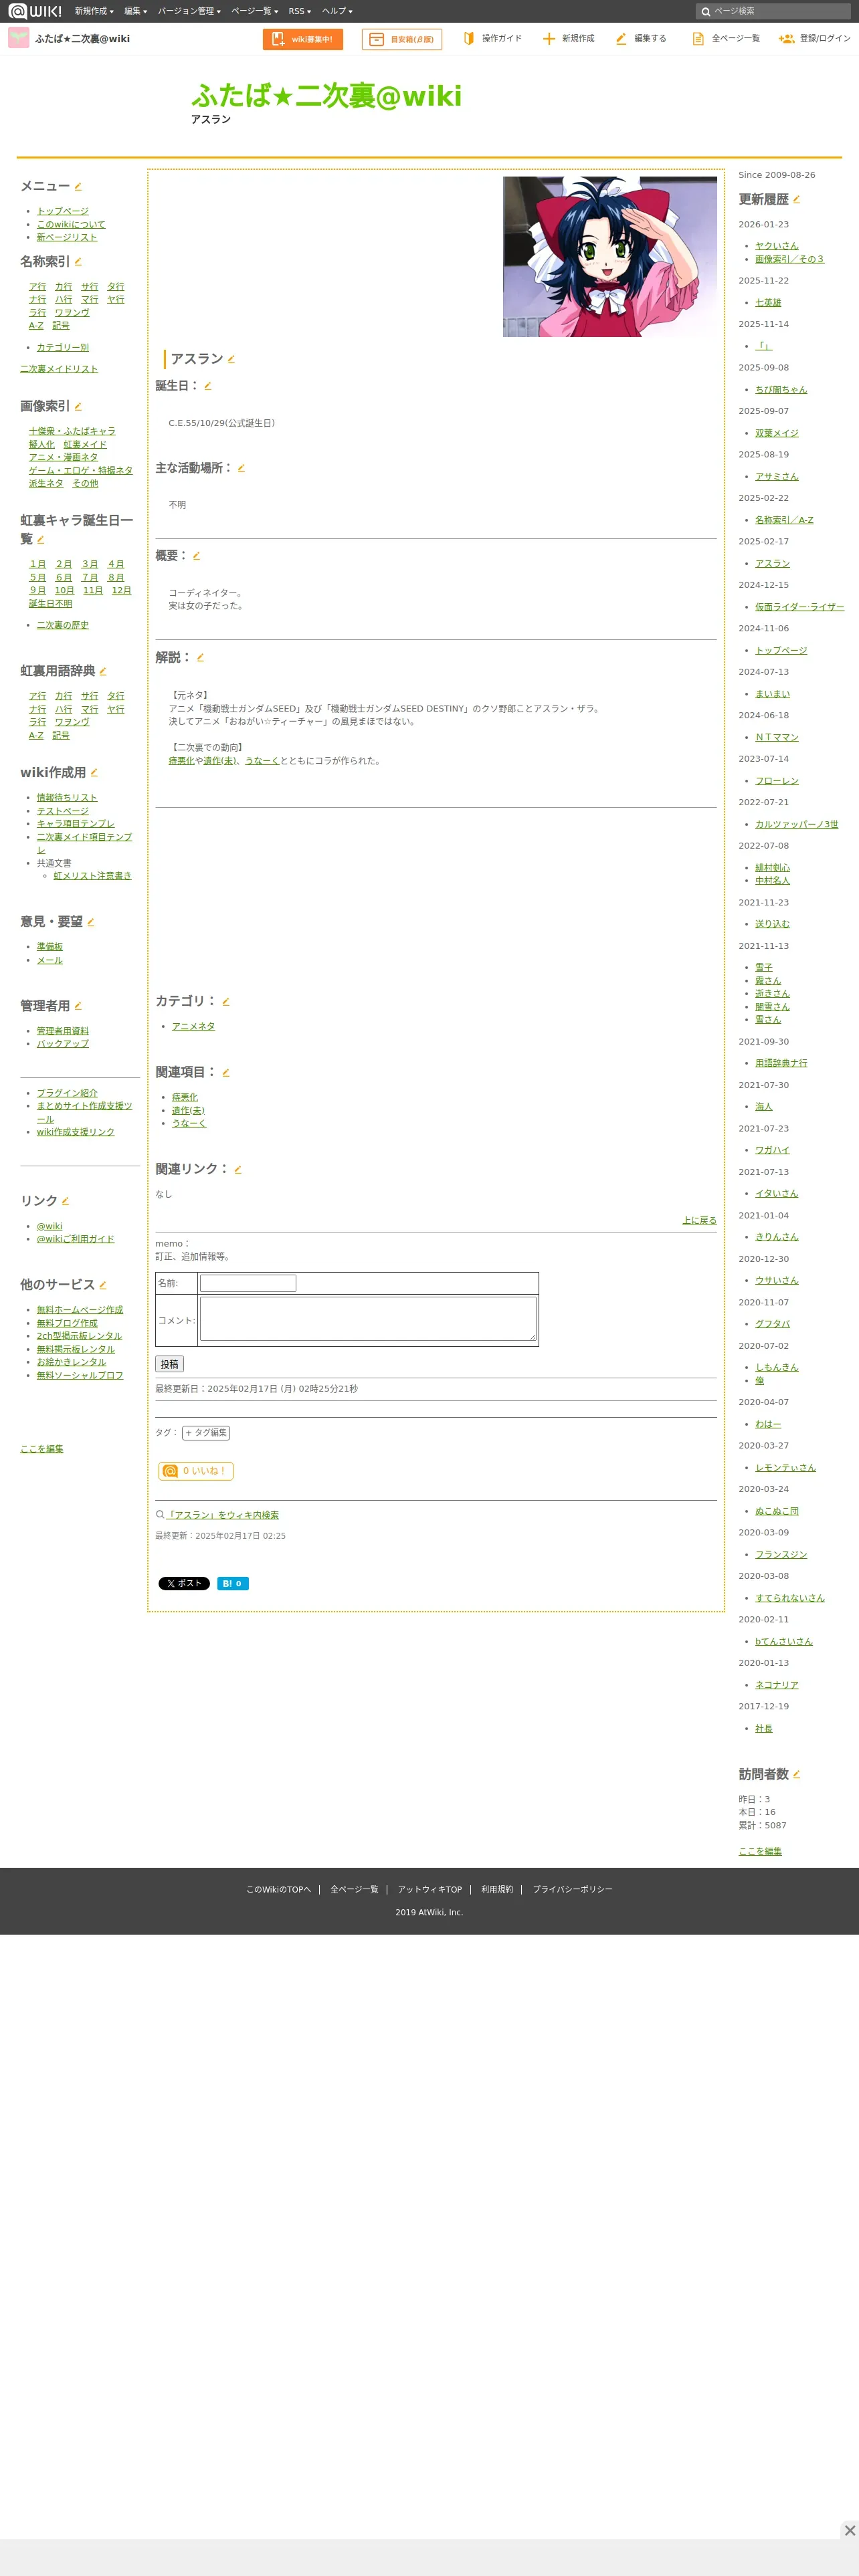Image resolution: width=859 pixels, height=2576 pixels.
Task: Click edit pencil beside 虹裏キャラ誕生日一覧
Action: [x=40, y=539]
